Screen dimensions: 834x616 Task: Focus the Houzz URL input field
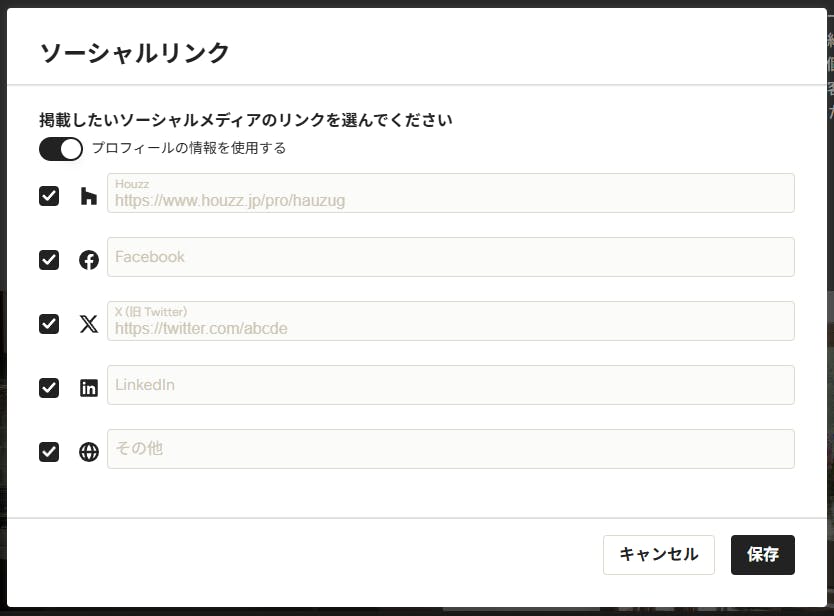(451, 193)
